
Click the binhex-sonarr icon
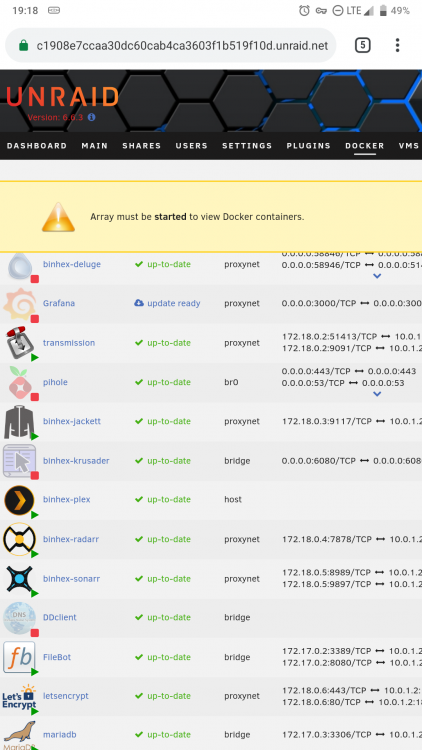19,579
